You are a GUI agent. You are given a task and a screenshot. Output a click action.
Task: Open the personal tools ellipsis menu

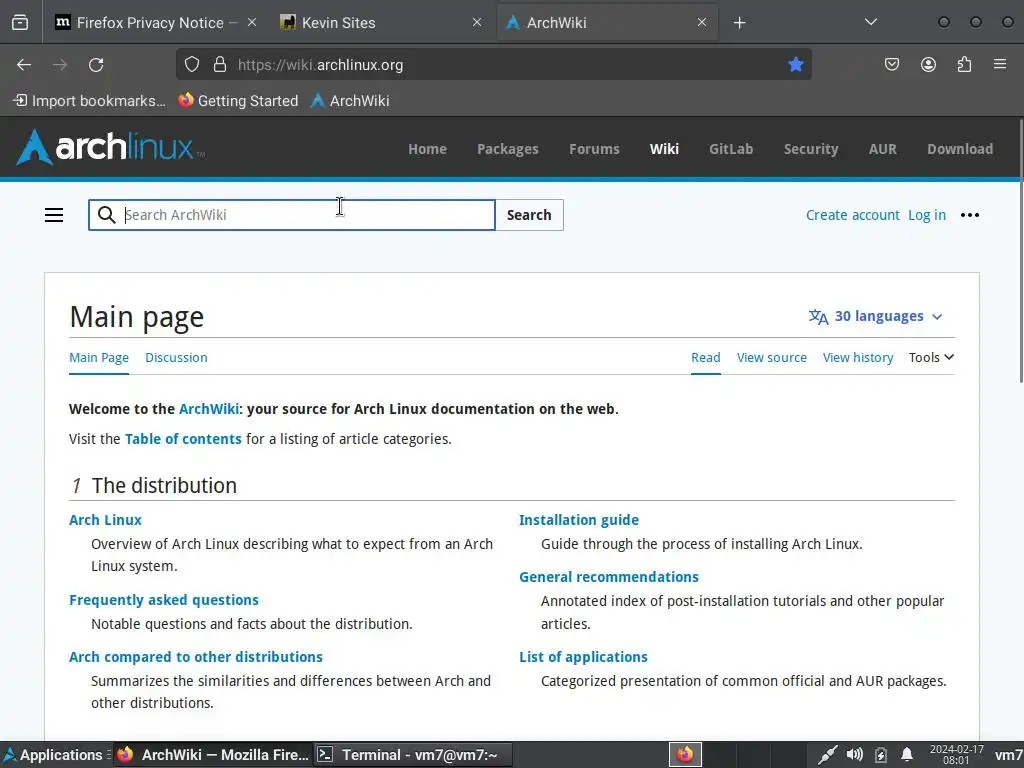coord(970,215)
